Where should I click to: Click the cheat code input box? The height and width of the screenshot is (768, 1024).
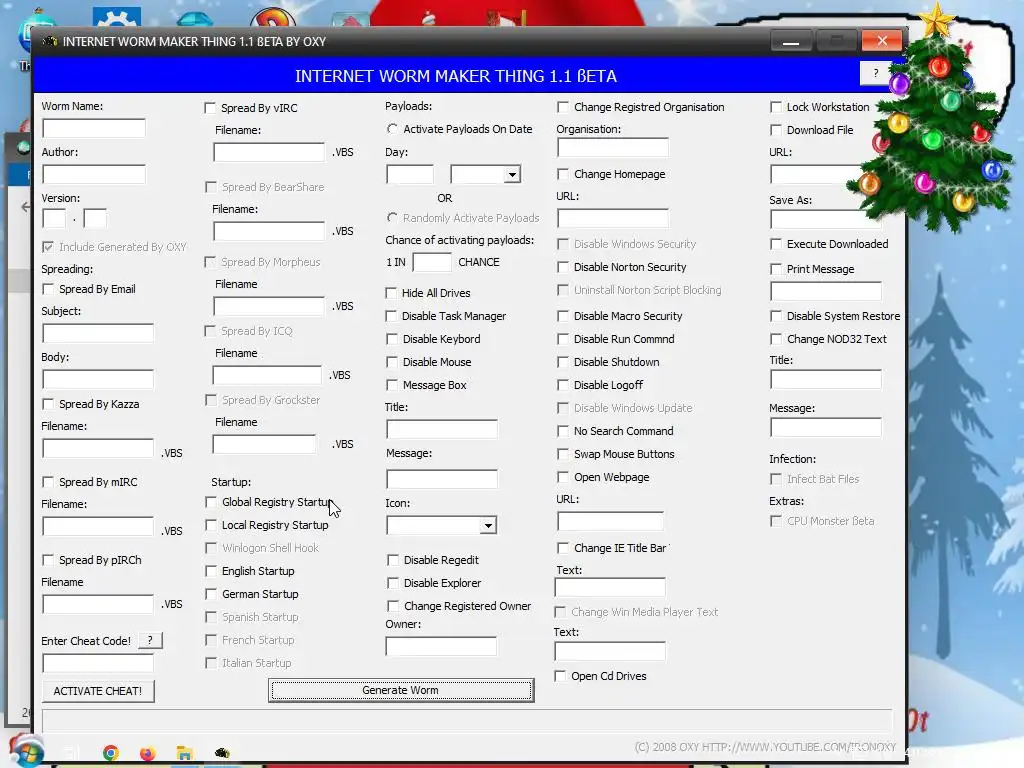(x=98, y=664)
